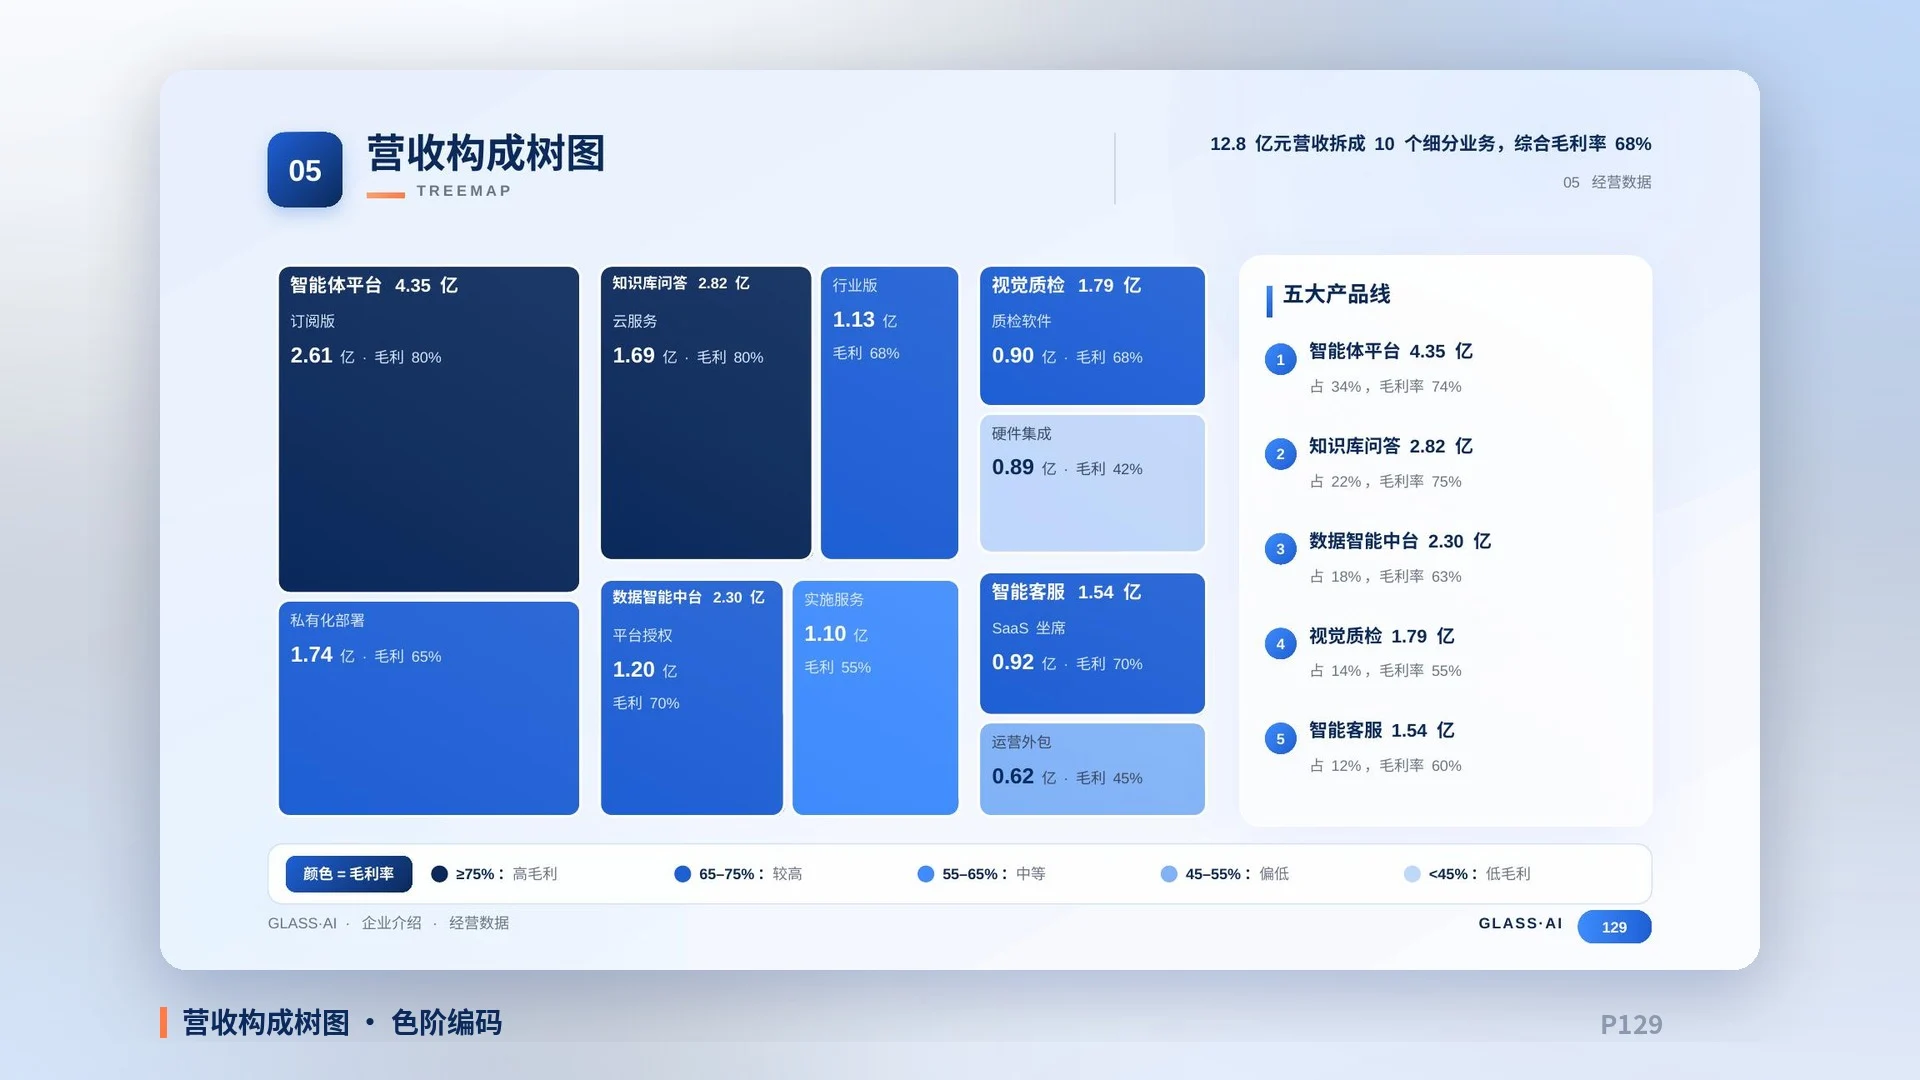Image resolution: width=1920 pixels, height=1080 pixels.
Task: Select the 运营外包 0.62 亿 tile
Action: 1092,769
